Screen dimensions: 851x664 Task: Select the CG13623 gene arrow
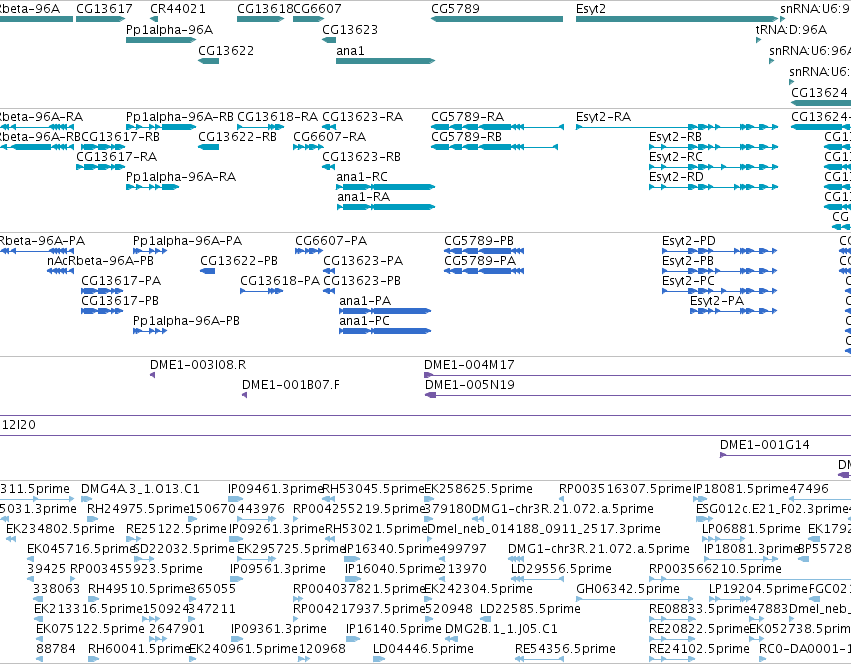[329, 40]
